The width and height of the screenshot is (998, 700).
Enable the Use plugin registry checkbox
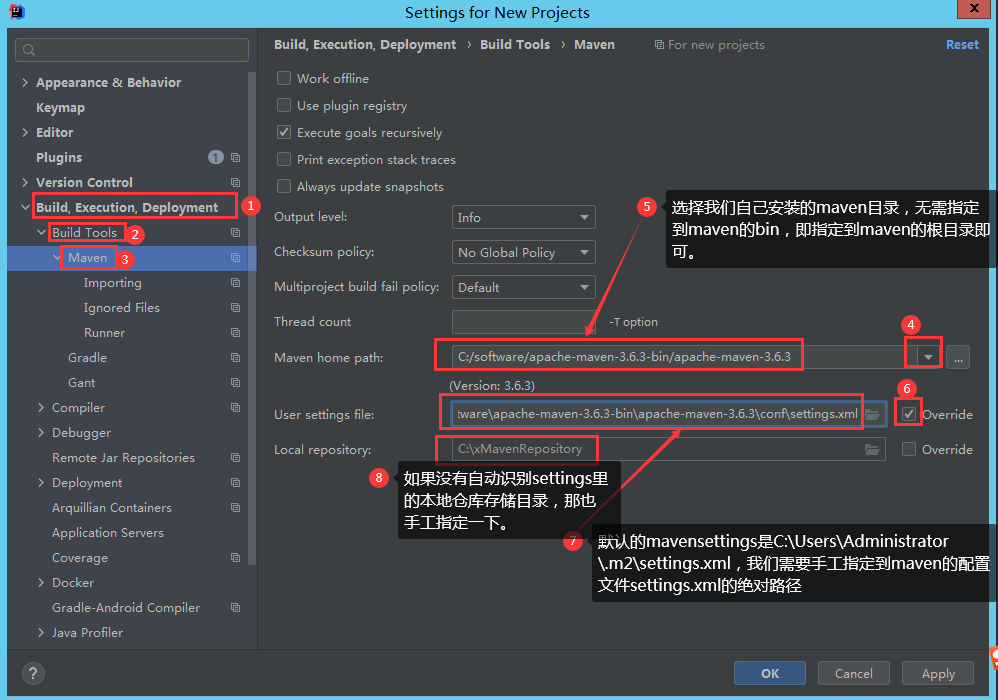pos(284,105)
